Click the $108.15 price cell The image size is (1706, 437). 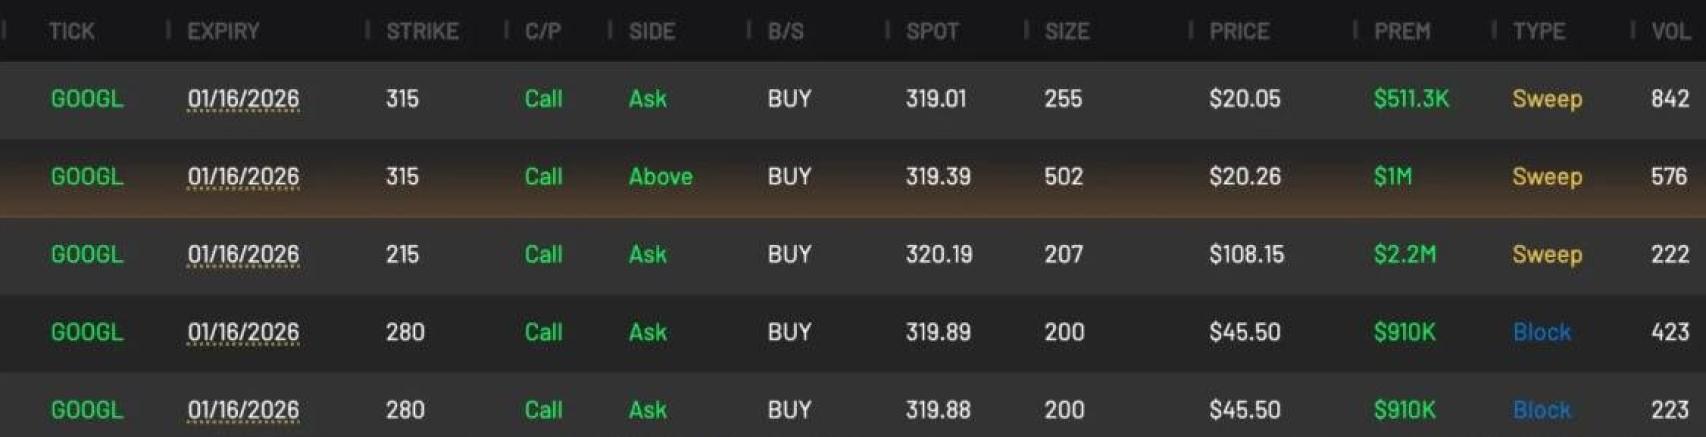(1246, 255)
